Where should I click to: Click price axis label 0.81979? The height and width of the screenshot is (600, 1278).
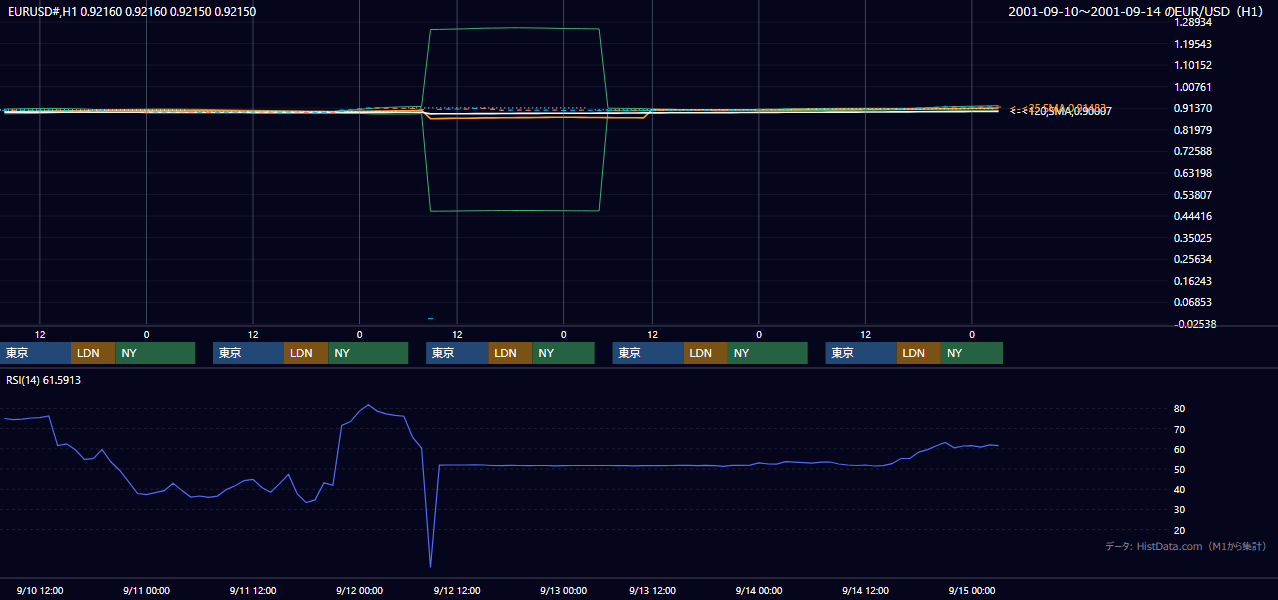1193,130
